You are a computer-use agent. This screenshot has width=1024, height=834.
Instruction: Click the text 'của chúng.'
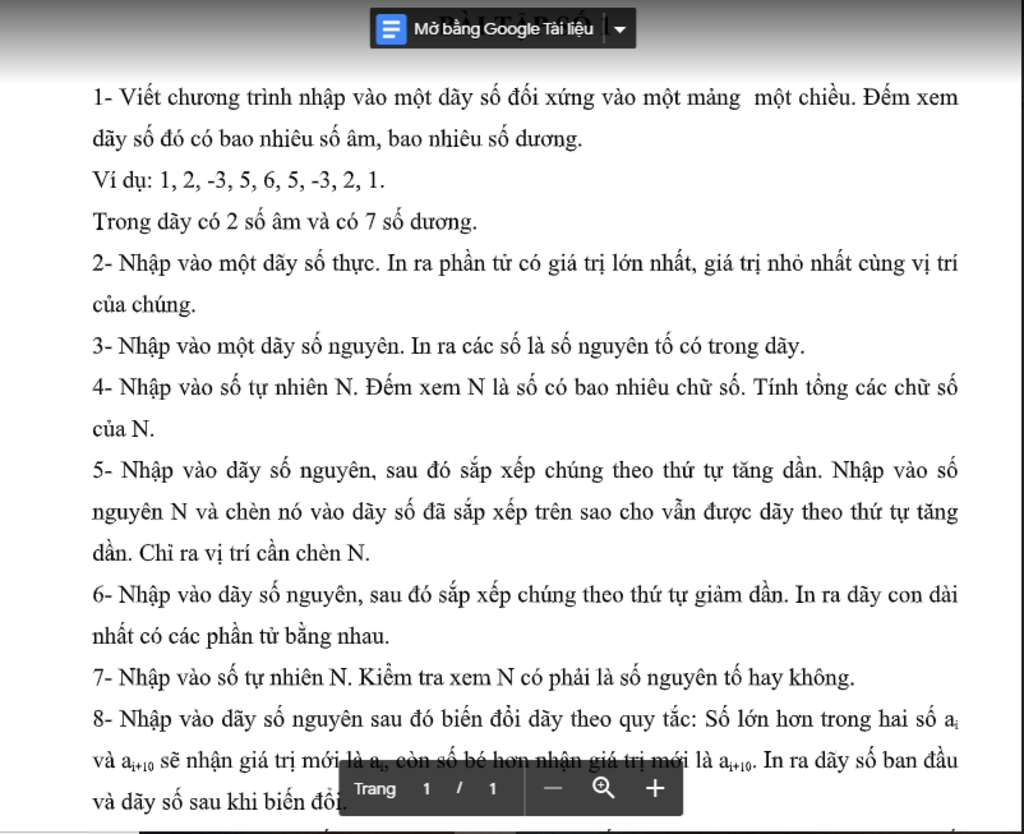point(144,305)
